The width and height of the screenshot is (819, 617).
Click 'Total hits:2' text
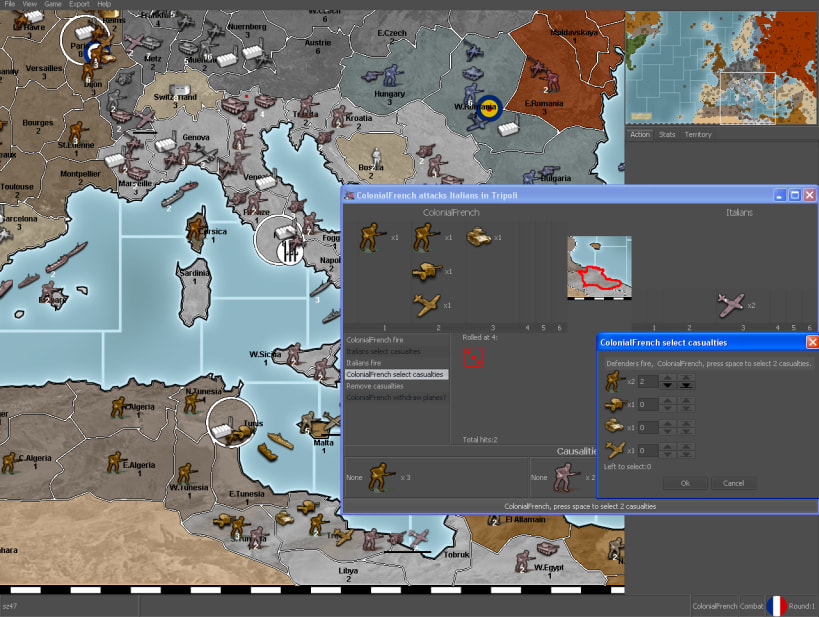coord(480,440)
